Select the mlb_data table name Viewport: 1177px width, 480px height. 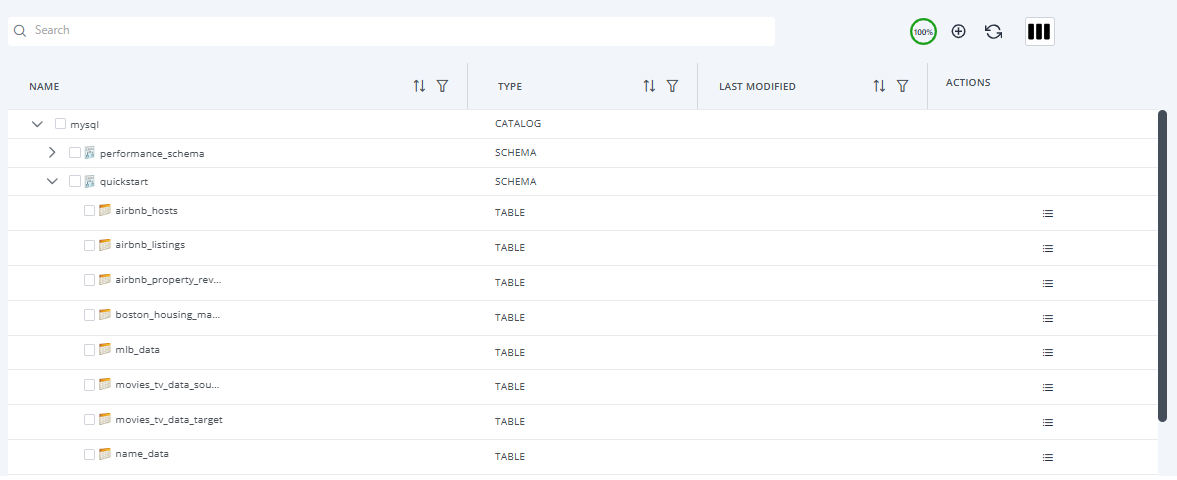(x=137, y=349)
